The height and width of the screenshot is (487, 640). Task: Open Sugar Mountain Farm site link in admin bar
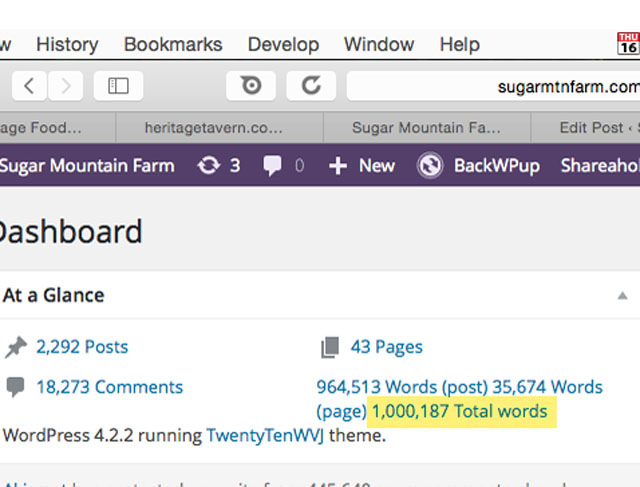87,166
